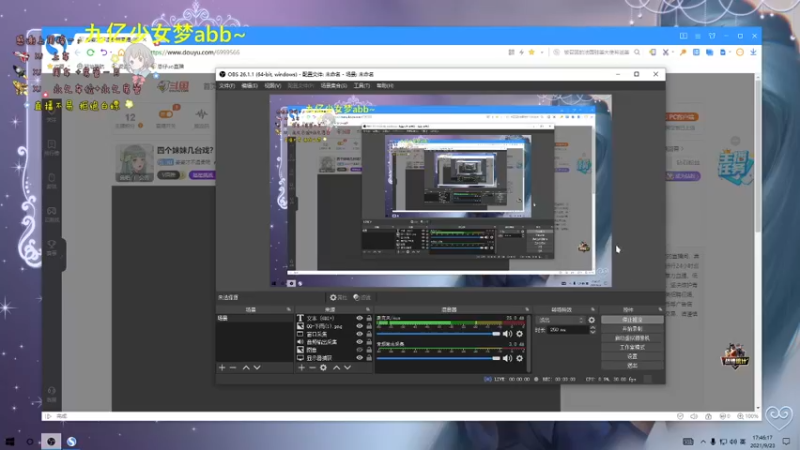Image resolution: width=800 pixels, height=450 pixels.
Task: Pop out the controls dock panel
Action: click(660, 310)
